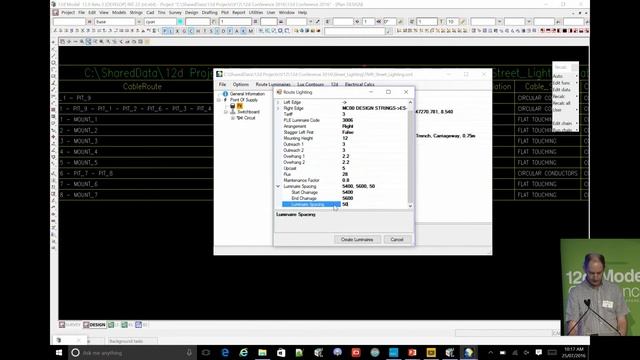Select the Start Chainage value 5400
This screenshot has height=360, width=640.
[x=347, y=192]
